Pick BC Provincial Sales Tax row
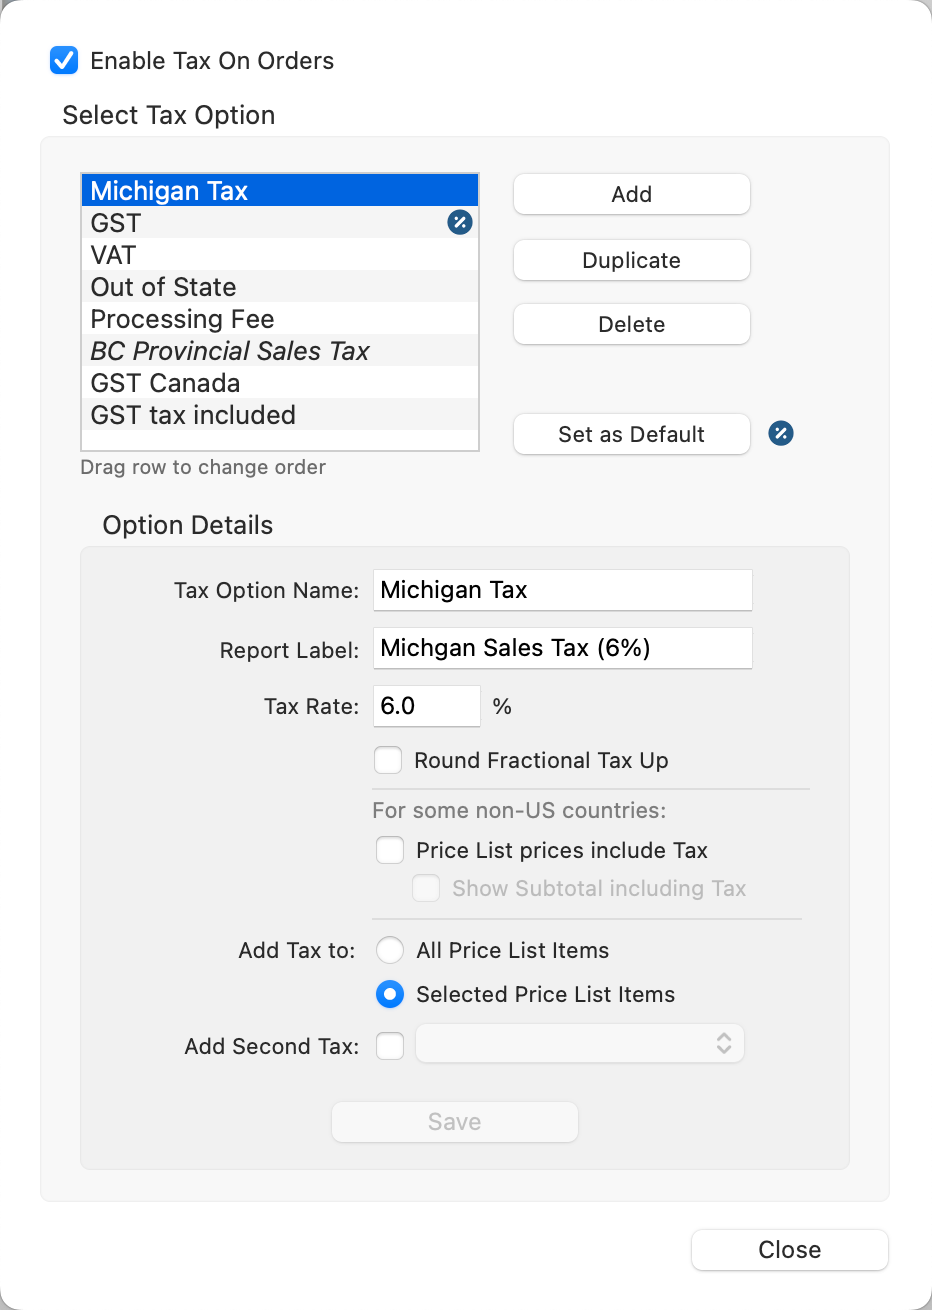Screen dimensions: 932x1310 [x=230, y=351]
